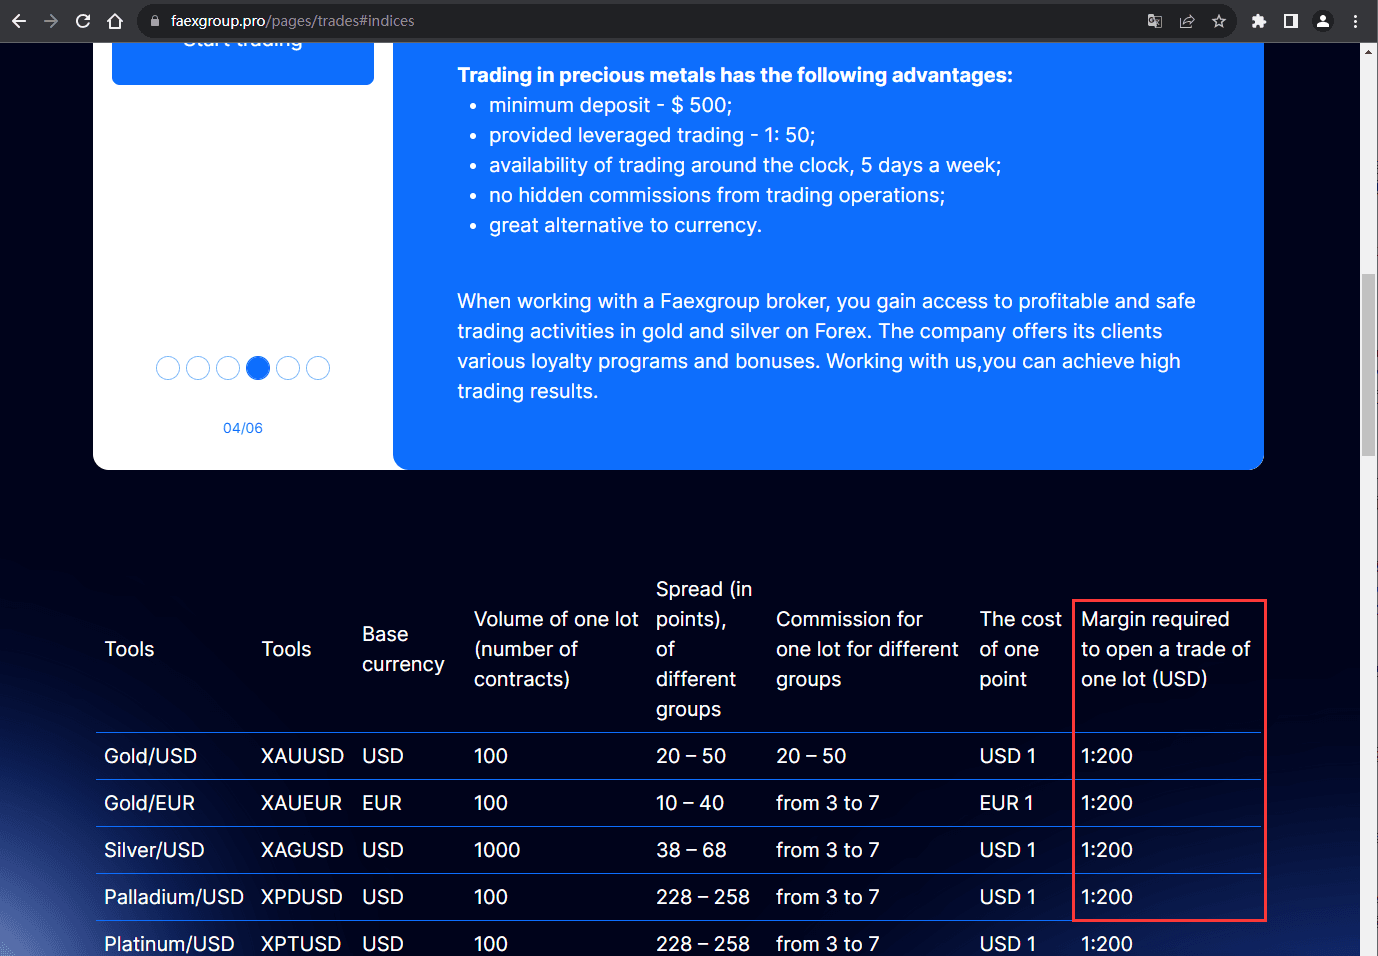
Task: Toggle browser side panel
Action: tap(1291, 21)
